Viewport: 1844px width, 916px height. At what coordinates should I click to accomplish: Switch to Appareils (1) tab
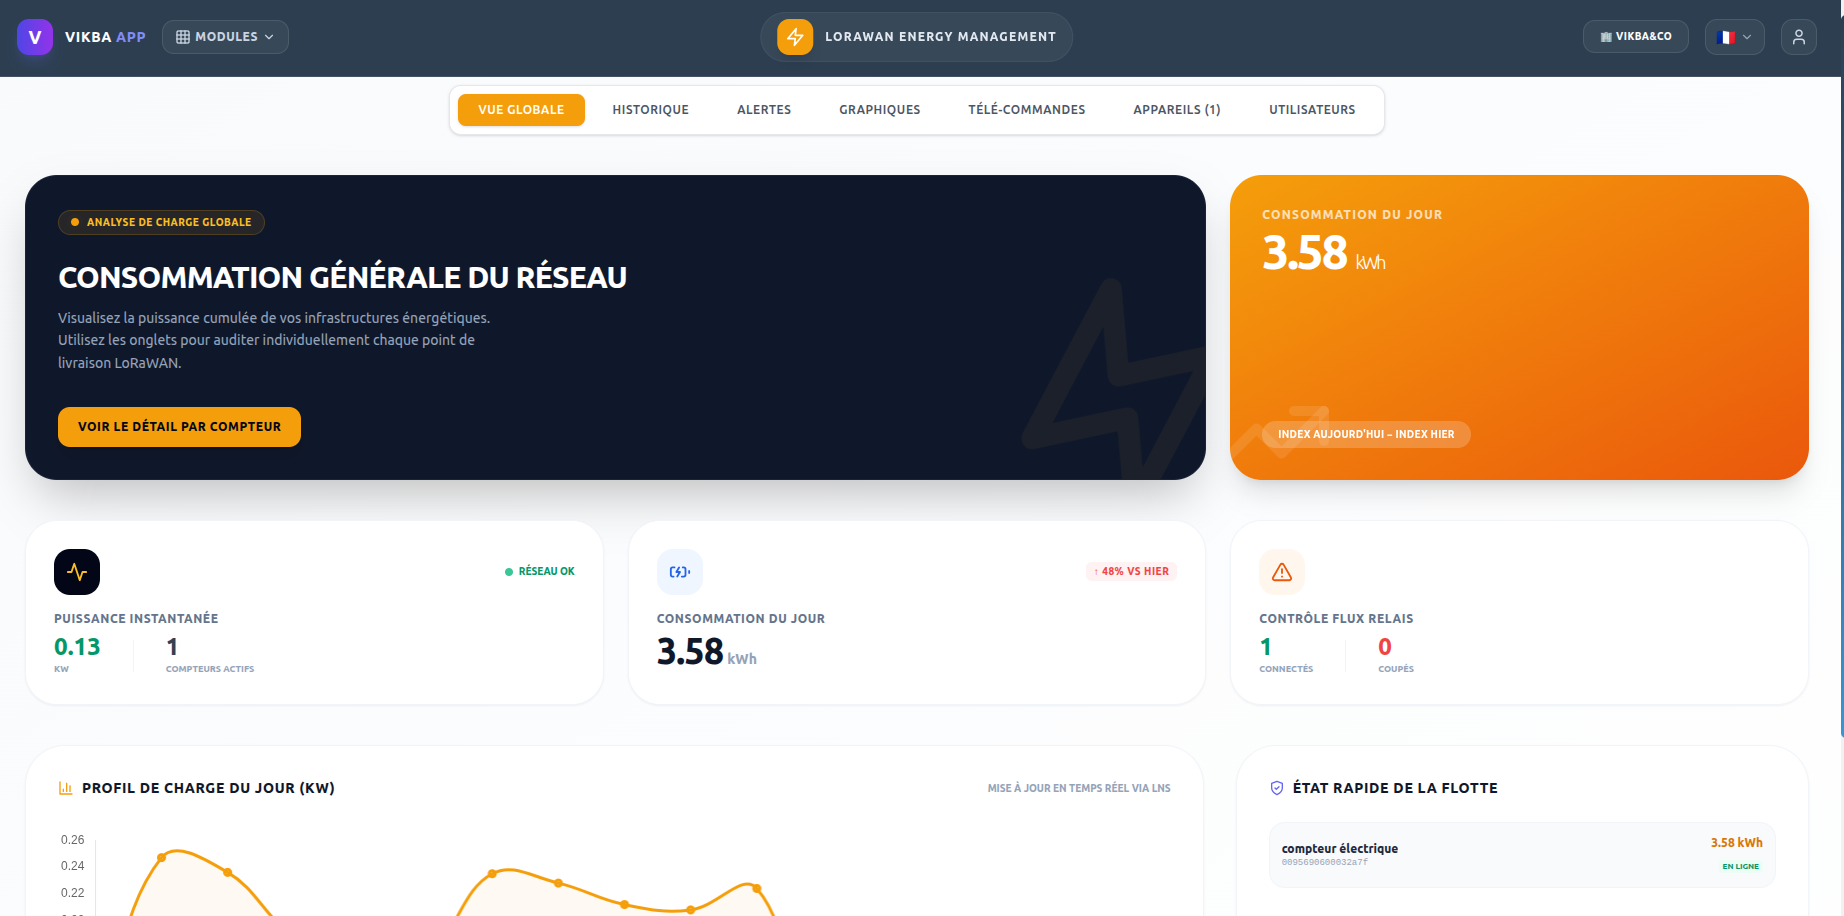point(1177,110)
